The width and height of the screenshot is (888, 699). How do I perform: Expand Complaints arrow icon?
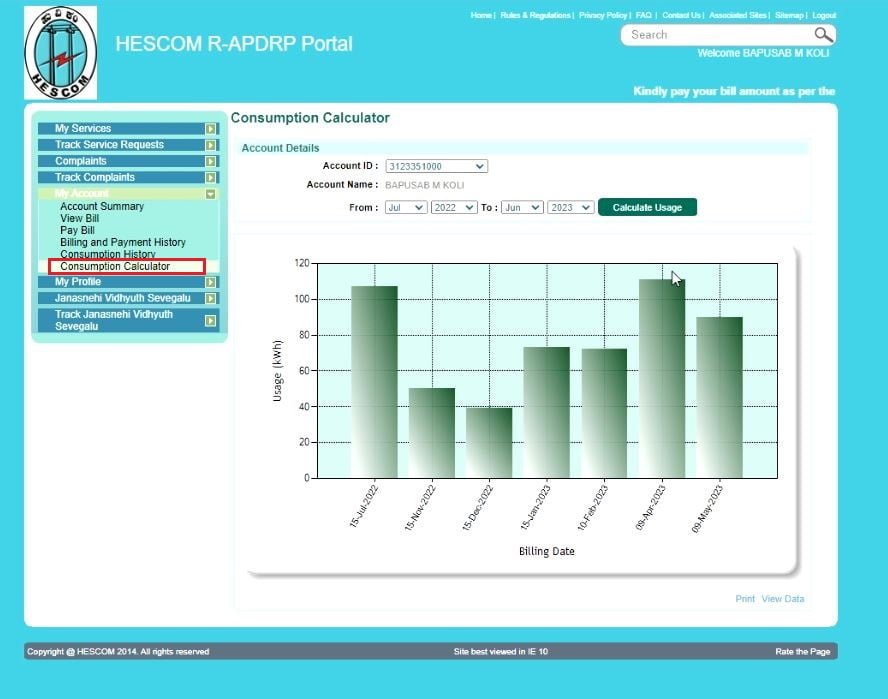point(210,161)
